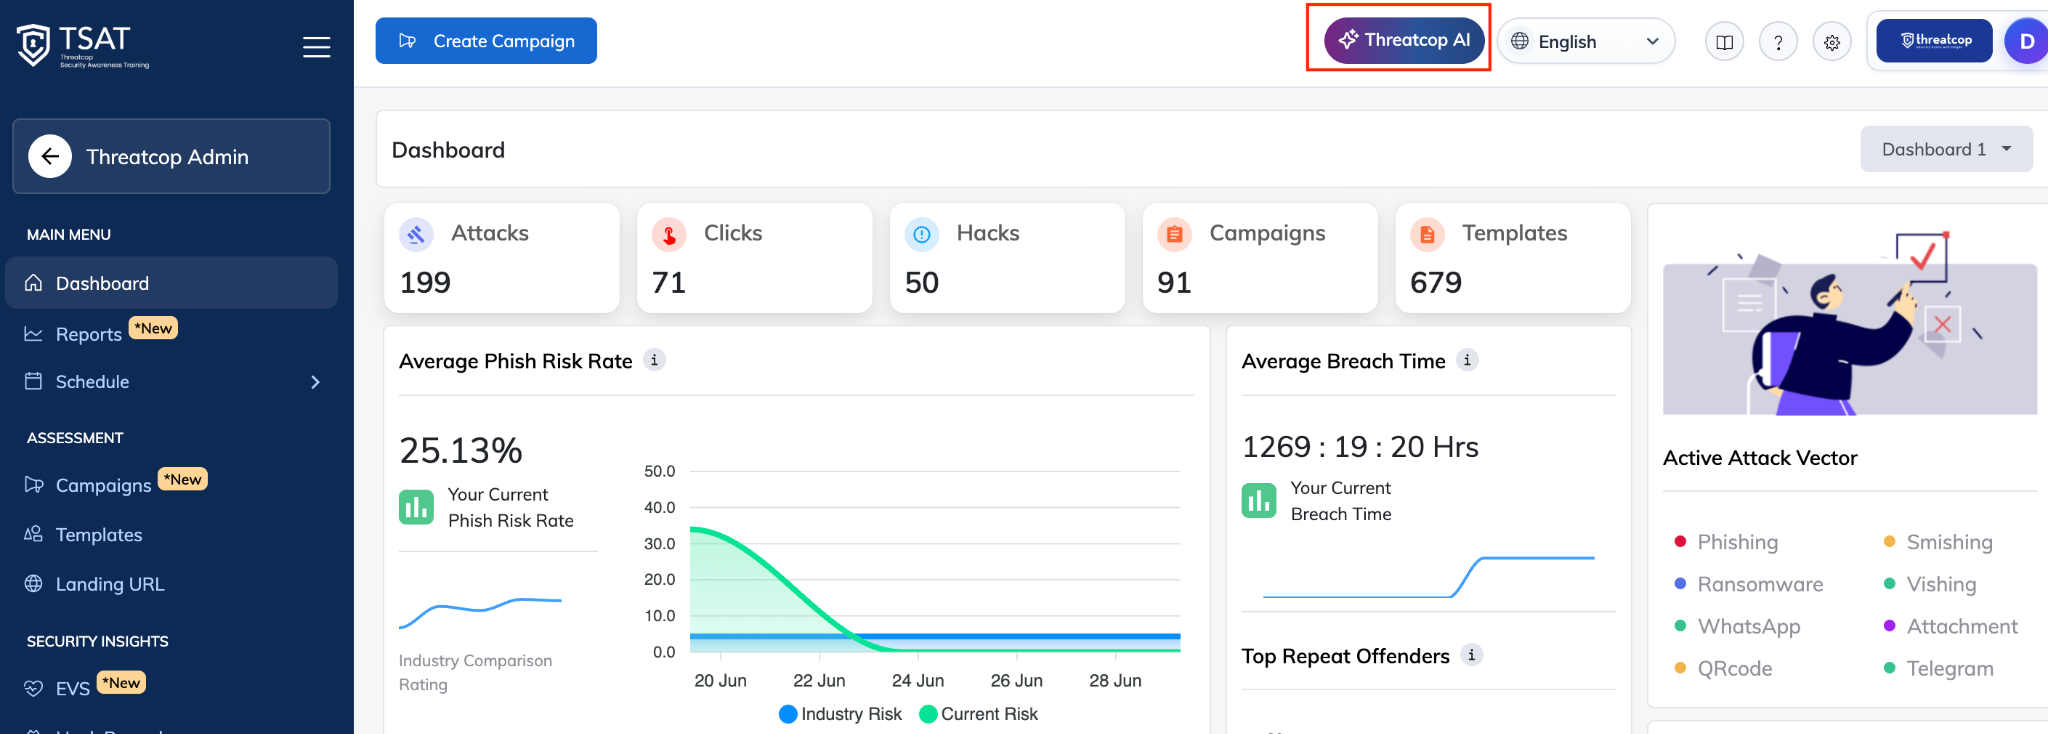The width and height of the screenshot is (2048, 734).
Task: Toggle Current Risk legend in the chart
Action: pos(978,714)
